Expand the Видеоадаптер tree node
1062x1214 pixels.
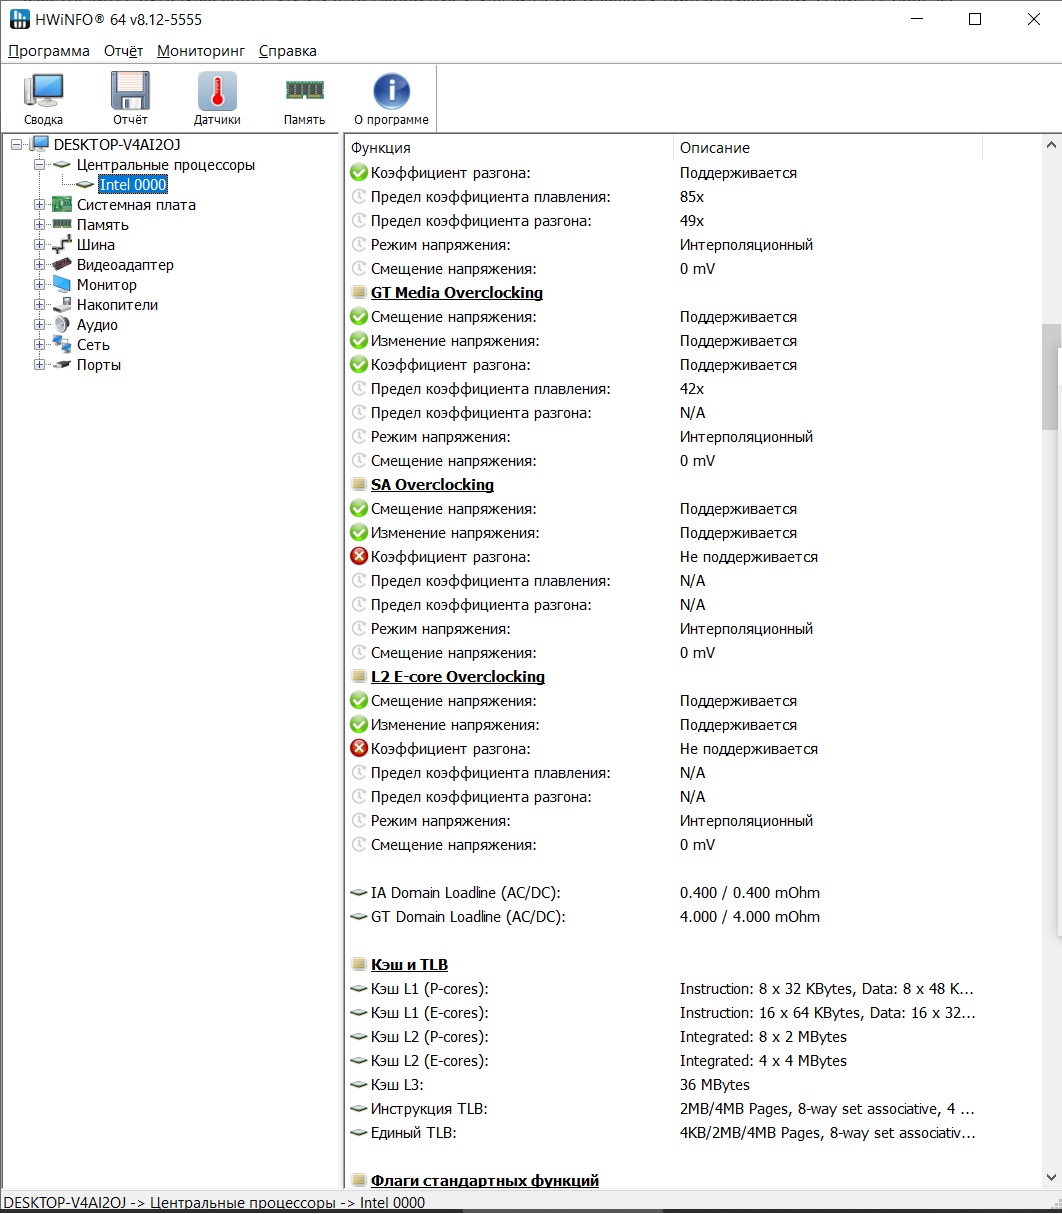coord(40,265)
